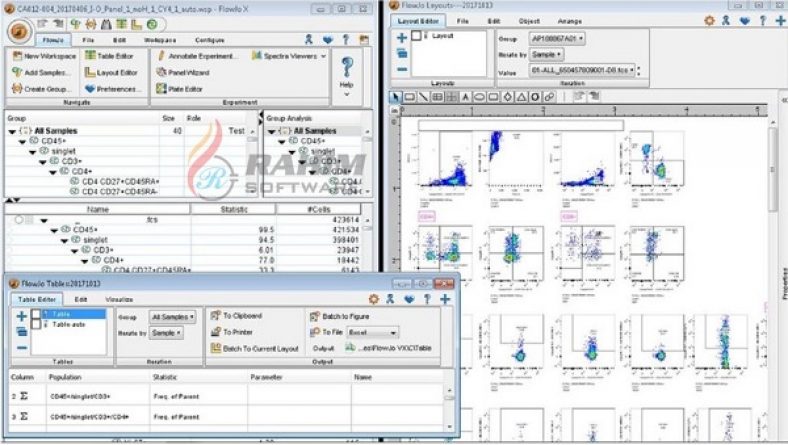Click Layout Editor icon in quick access toolbar
788x445 pixels.
click(x=136, y=24)
